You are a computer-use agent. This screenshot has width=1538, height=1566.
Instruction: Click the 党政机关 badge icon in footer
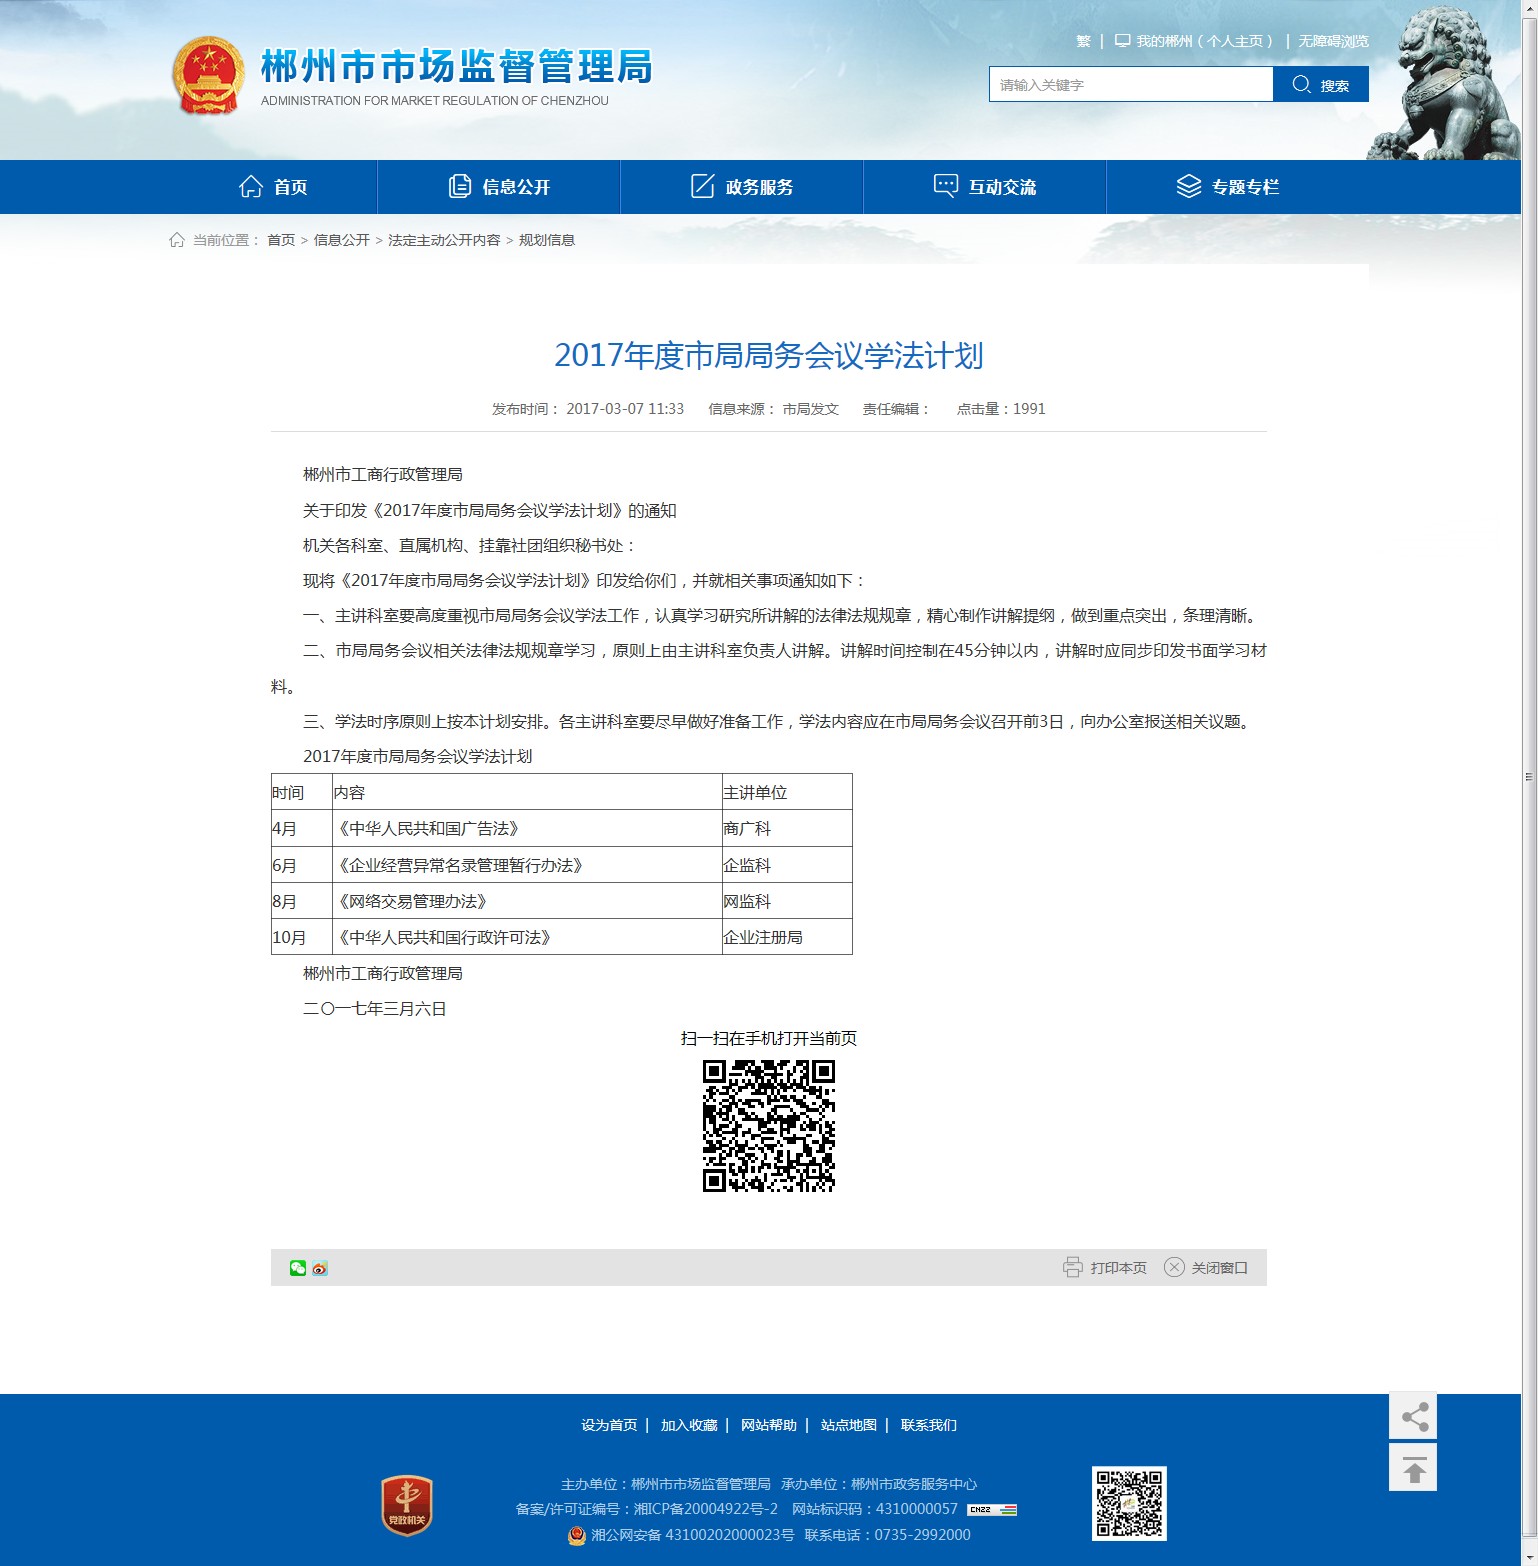click(407, 1506)
